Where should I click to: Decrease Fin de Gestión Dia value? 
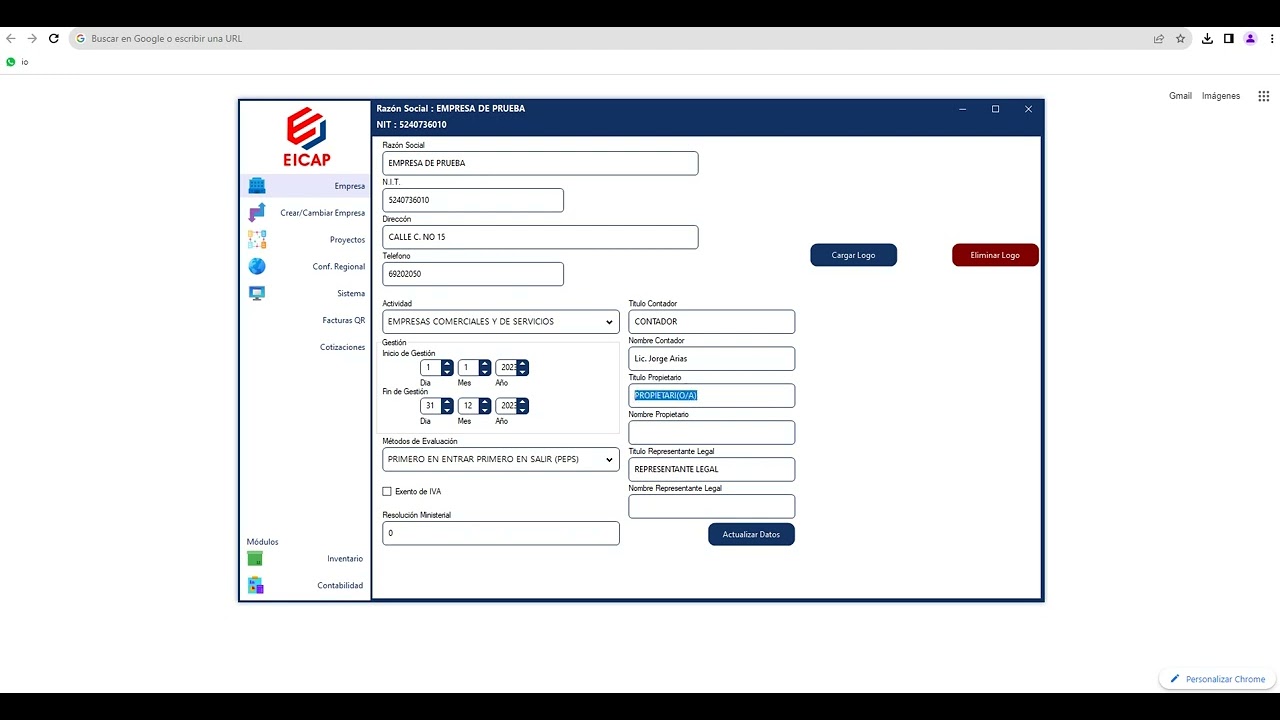pyautogui.click(x=447, y=410)
